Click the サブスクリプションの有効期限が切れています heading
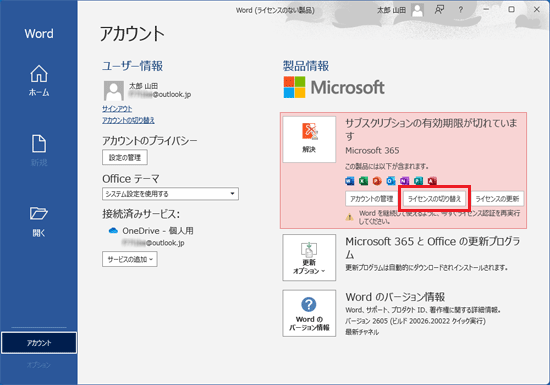Image resolution: width=550 pixels, height=385 pixels. point(431,129)
